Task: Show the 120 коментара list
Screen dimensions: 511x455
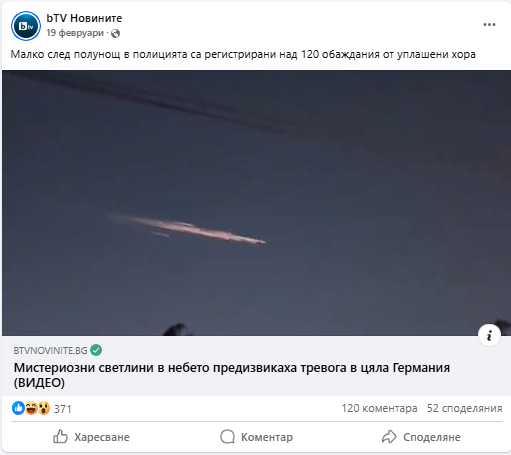Action: tap(379, 408)
